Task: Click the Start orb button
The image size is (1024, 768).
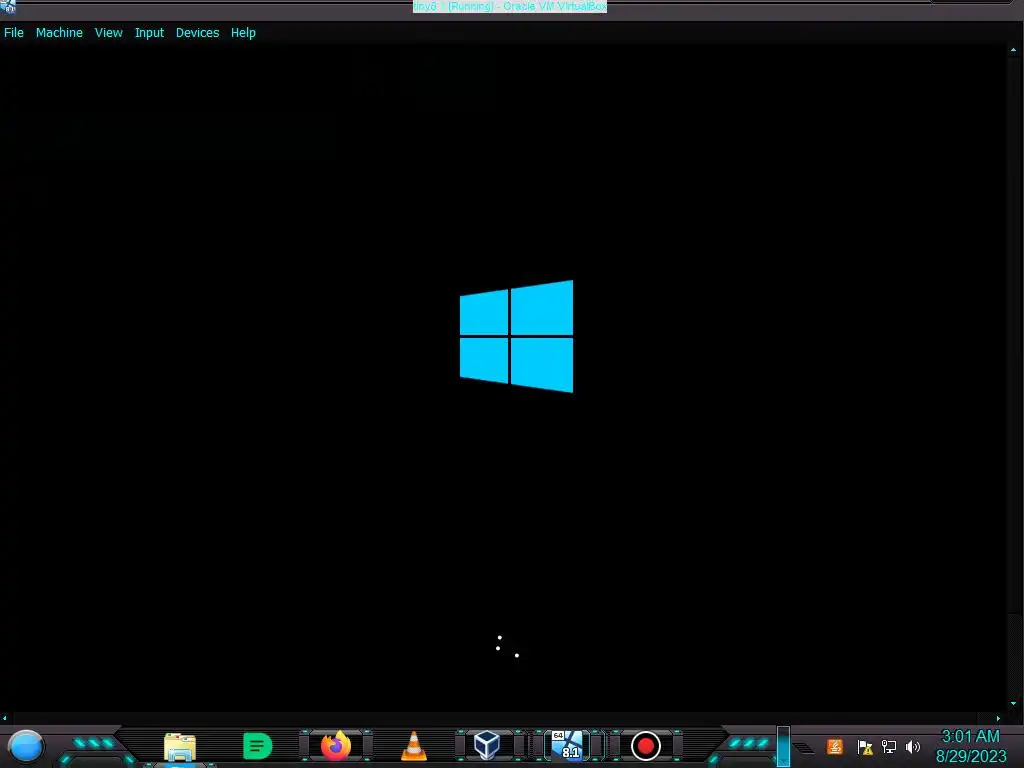Action: point(26,746)
